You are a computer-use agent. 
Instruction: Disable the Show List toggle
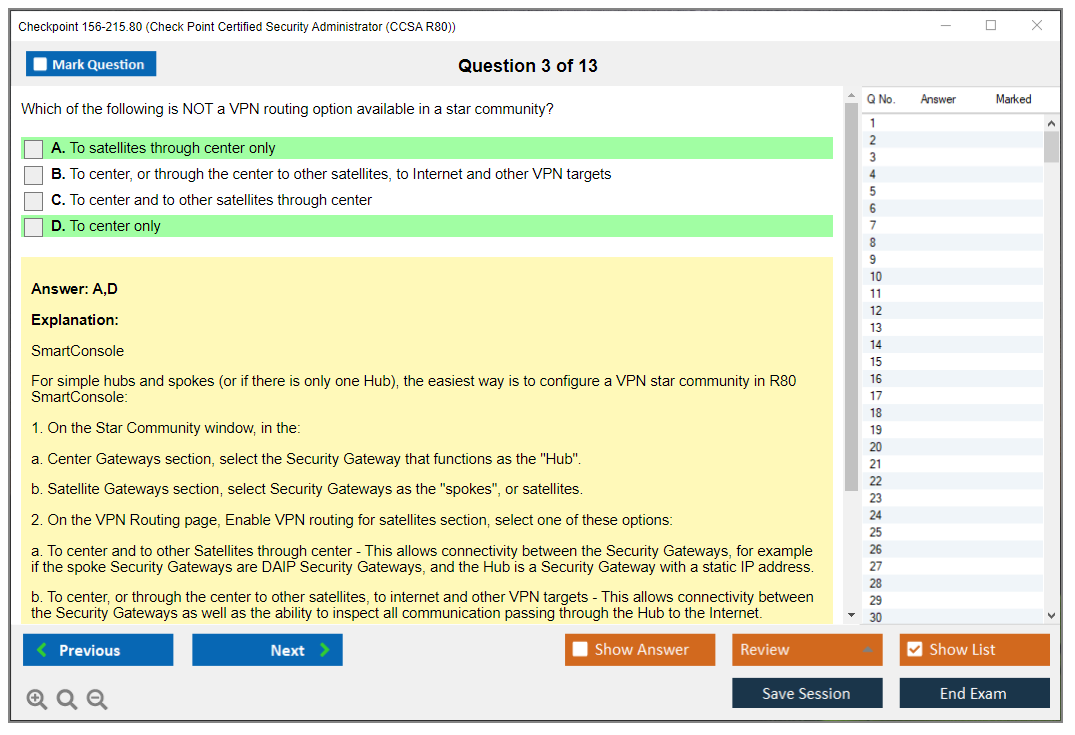[x=914, y=650]
